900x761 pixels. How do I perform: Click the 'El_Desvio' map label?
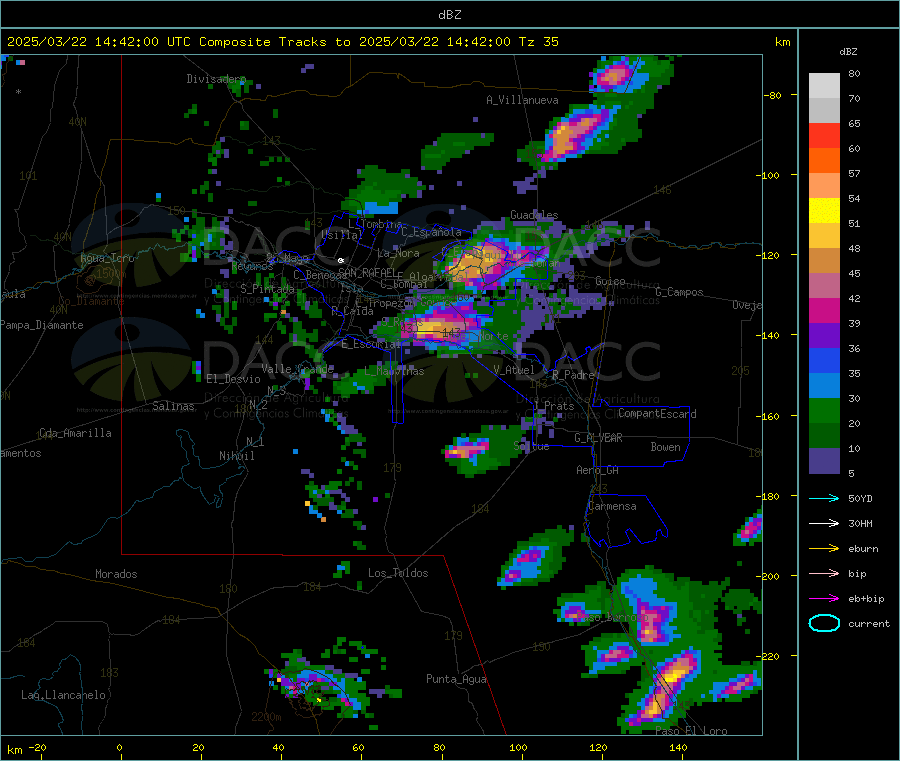(233, 379)
